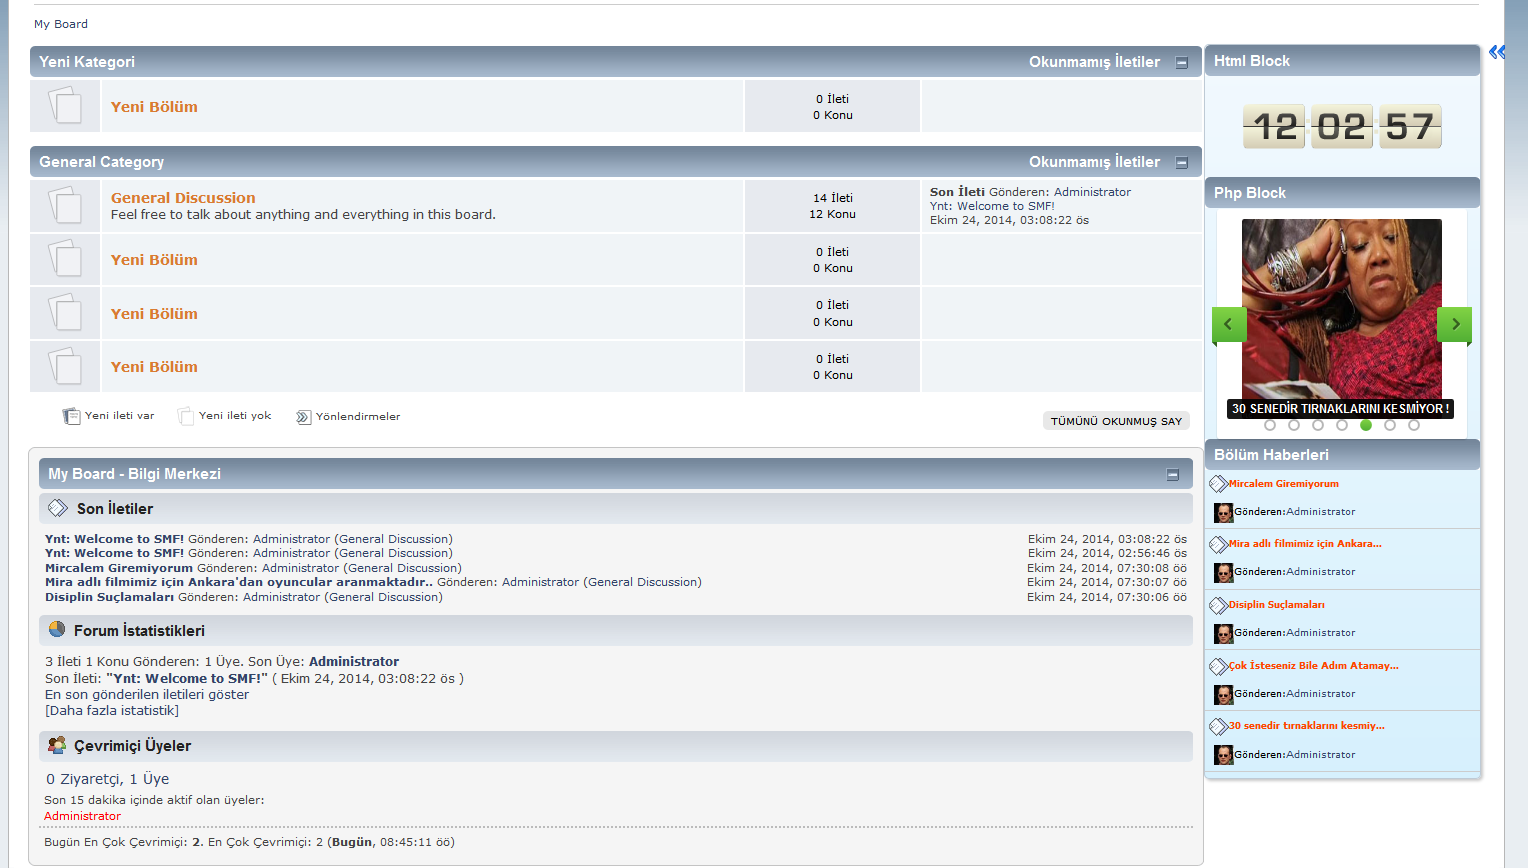This screenshot has height=868, width=1528.
Task: Click the General Discussion board icon
Action: (x=65, y=205)
